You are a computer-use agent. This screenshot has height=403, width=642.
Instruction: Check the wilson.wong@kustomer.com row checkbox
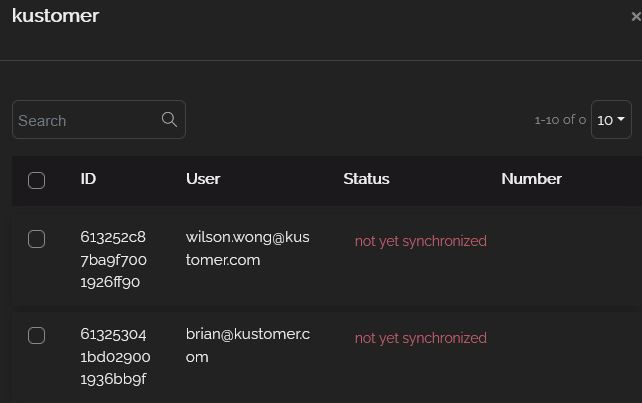pos(36,239)
